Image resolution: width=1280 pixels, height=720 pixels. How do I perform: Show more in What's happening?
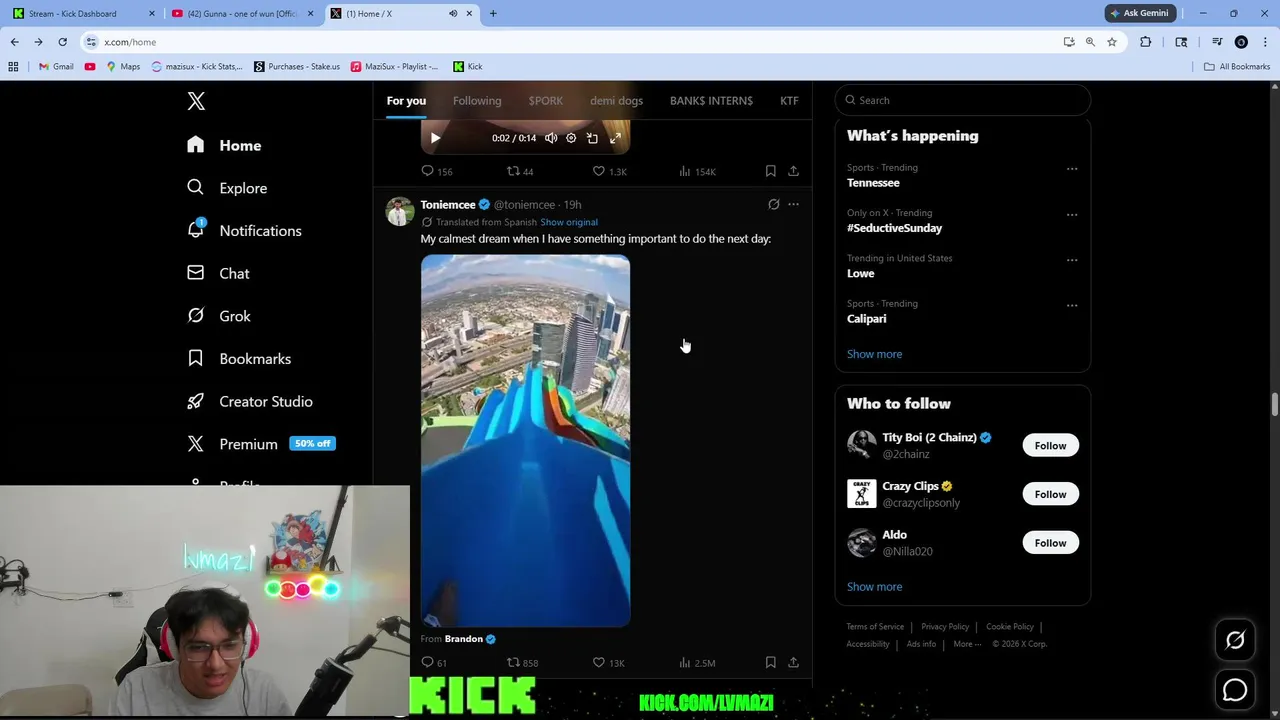[874, 354]
